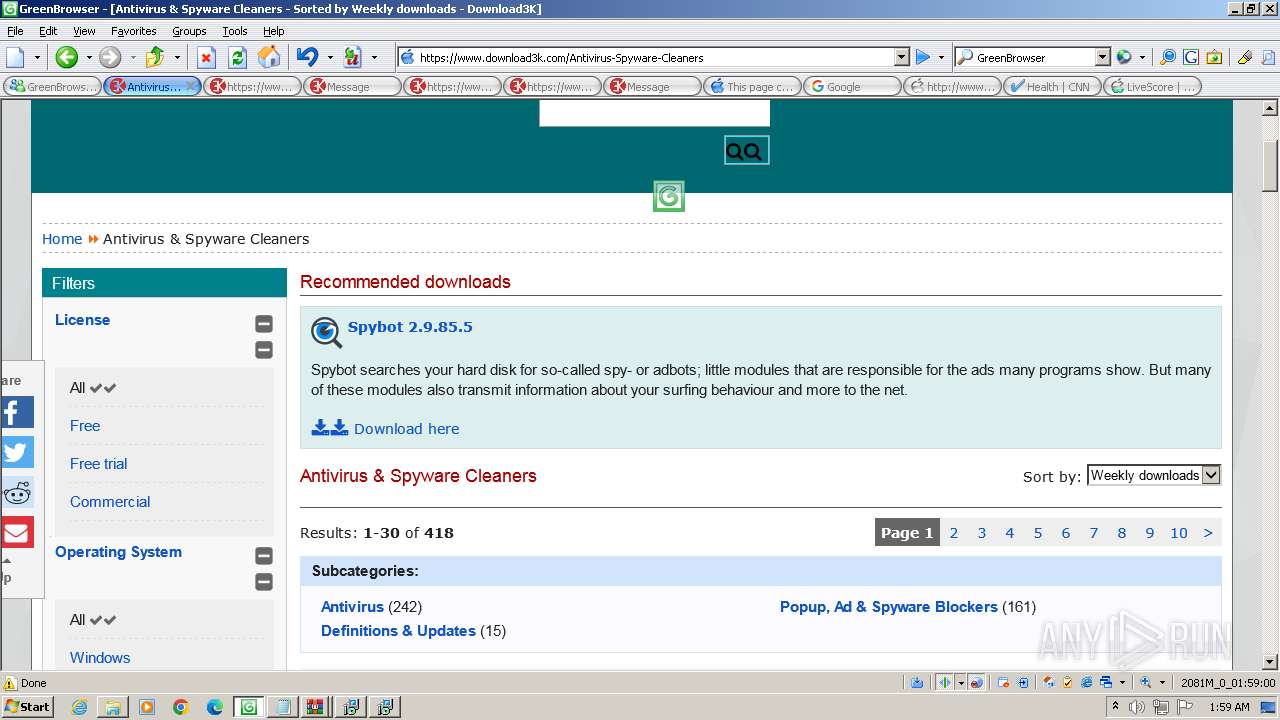Click the Spybot magnifier icon
The width and height of the screenshot is (1280, 720).
[x=326, y=332]
